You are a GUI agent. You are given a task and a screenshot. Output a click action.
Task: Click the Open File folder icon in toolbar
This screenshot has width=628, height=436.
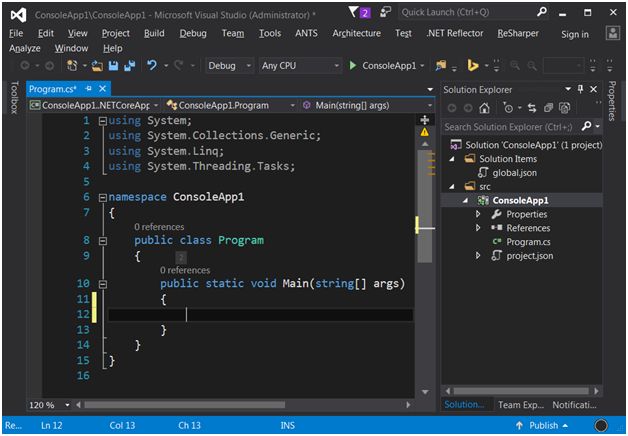click(x=97, y=66)
